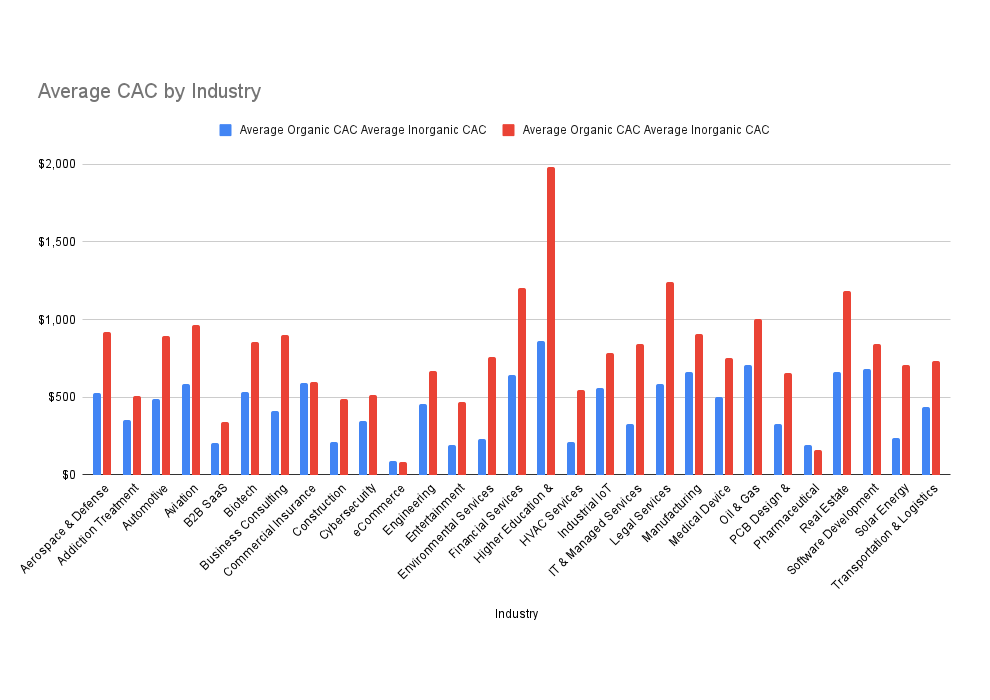Select the red Oil & Gas bar

758,397
